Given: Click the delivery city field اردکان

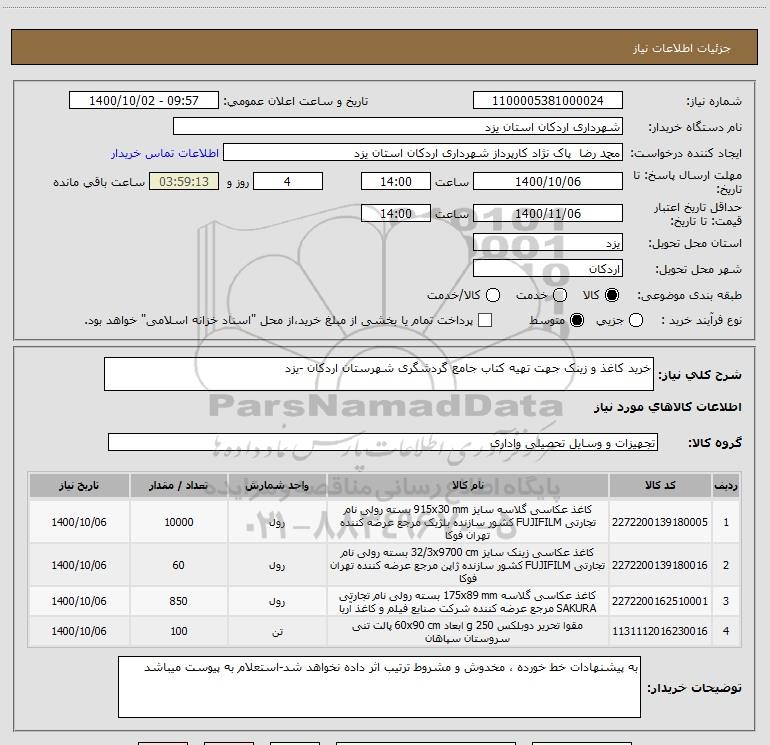Looking at the screenshot, I should tap(548, 269).
